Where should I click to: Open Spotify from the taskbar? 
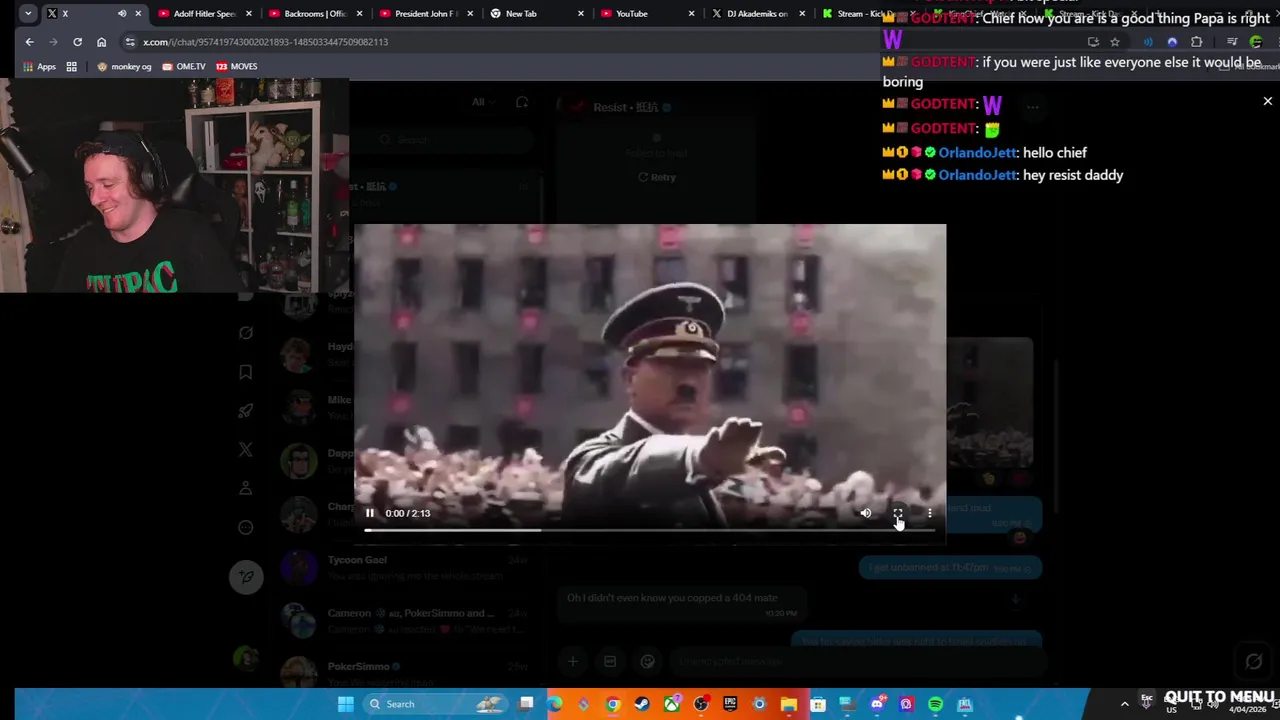coord(935,704)
